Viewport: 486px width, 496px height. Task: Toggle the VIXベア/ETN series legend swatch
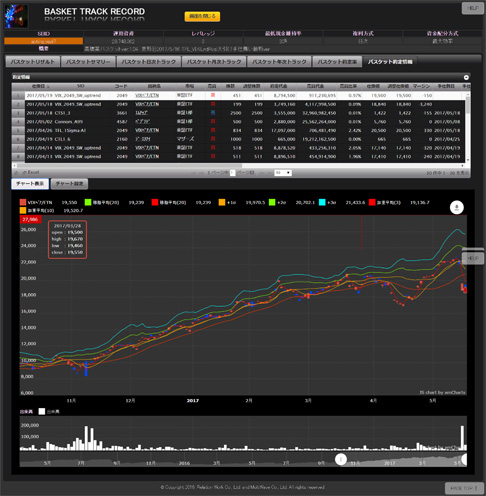[x=23, y=202]
